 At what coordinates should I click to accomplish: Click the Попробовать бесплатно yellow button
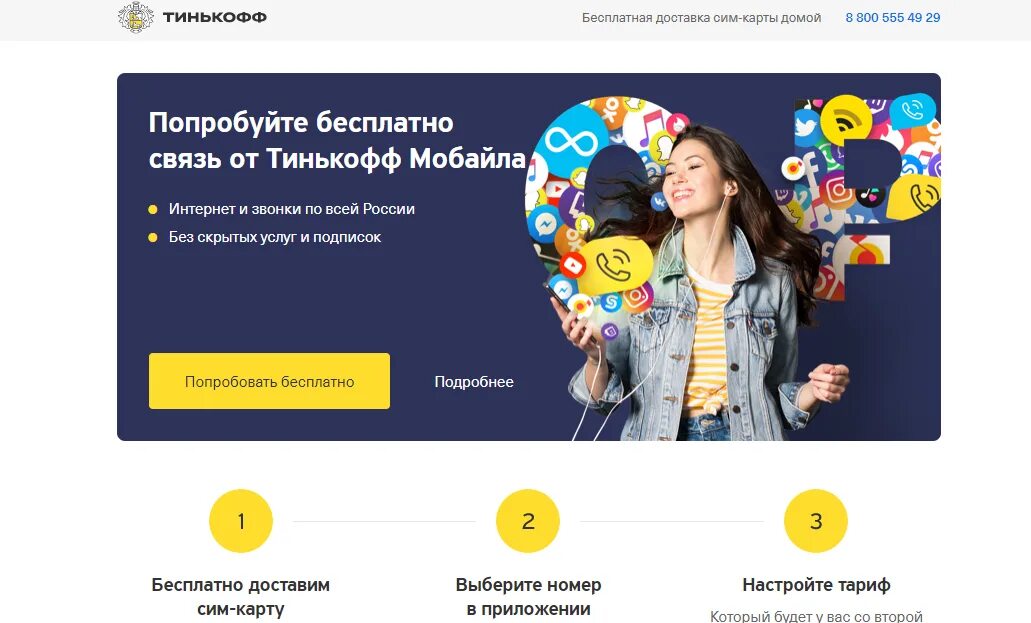point(269,381)
